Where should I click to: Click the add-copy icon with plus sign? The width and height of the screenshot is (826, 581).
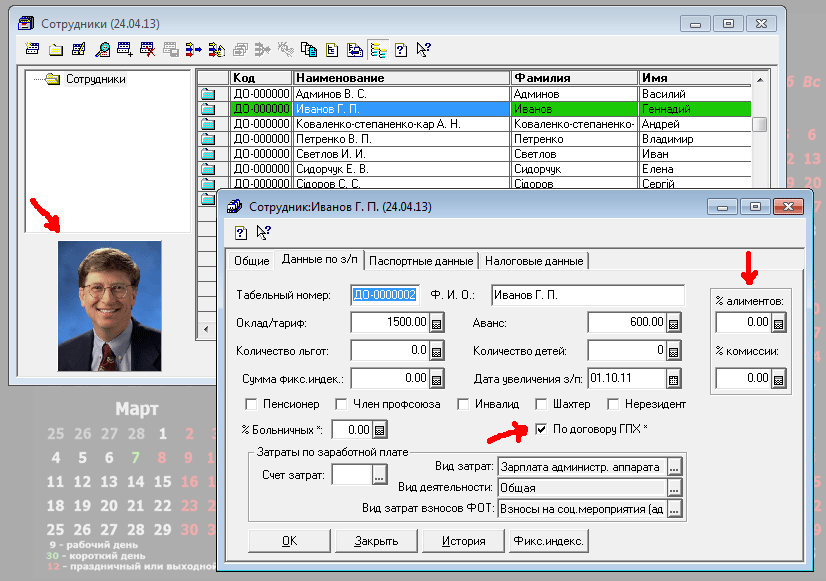pos(125,50)
